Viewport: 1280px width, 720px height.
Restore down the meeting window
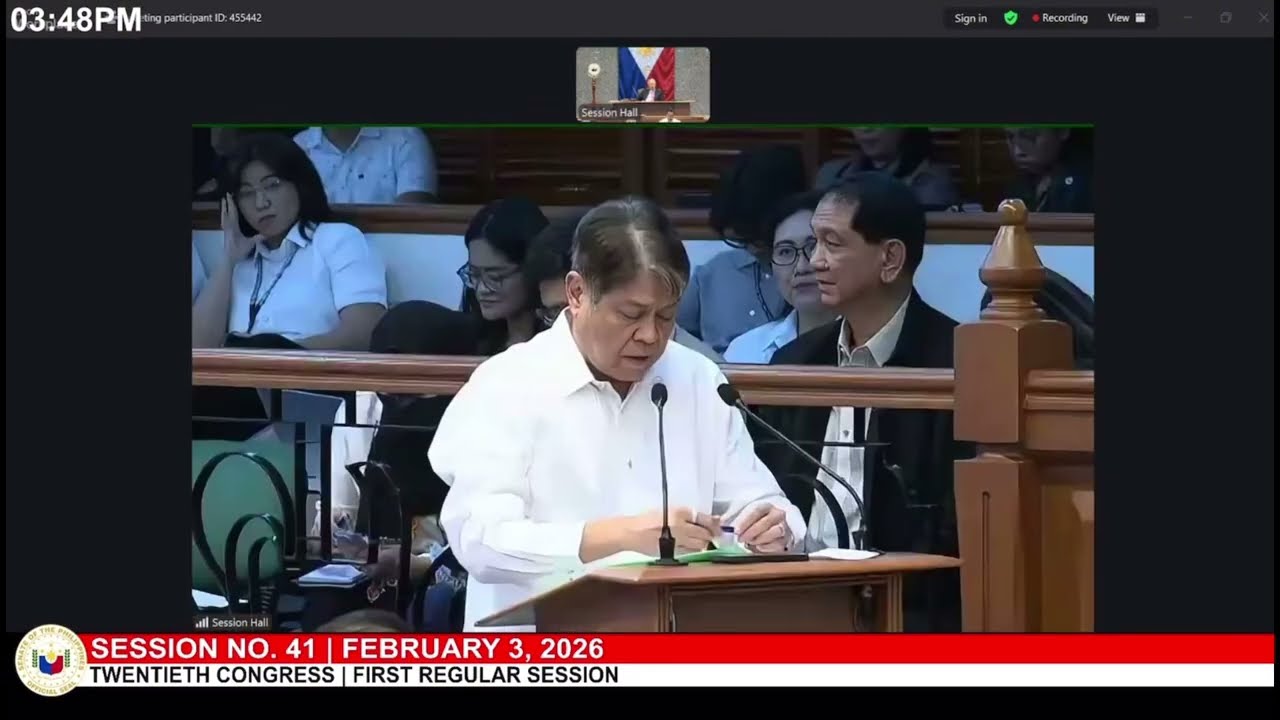point(1226,18)
